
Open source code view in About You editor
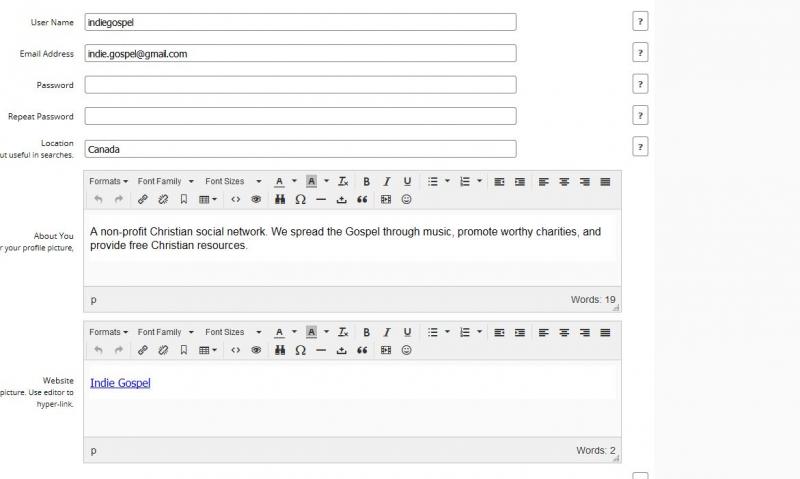[x=235, y=199]
